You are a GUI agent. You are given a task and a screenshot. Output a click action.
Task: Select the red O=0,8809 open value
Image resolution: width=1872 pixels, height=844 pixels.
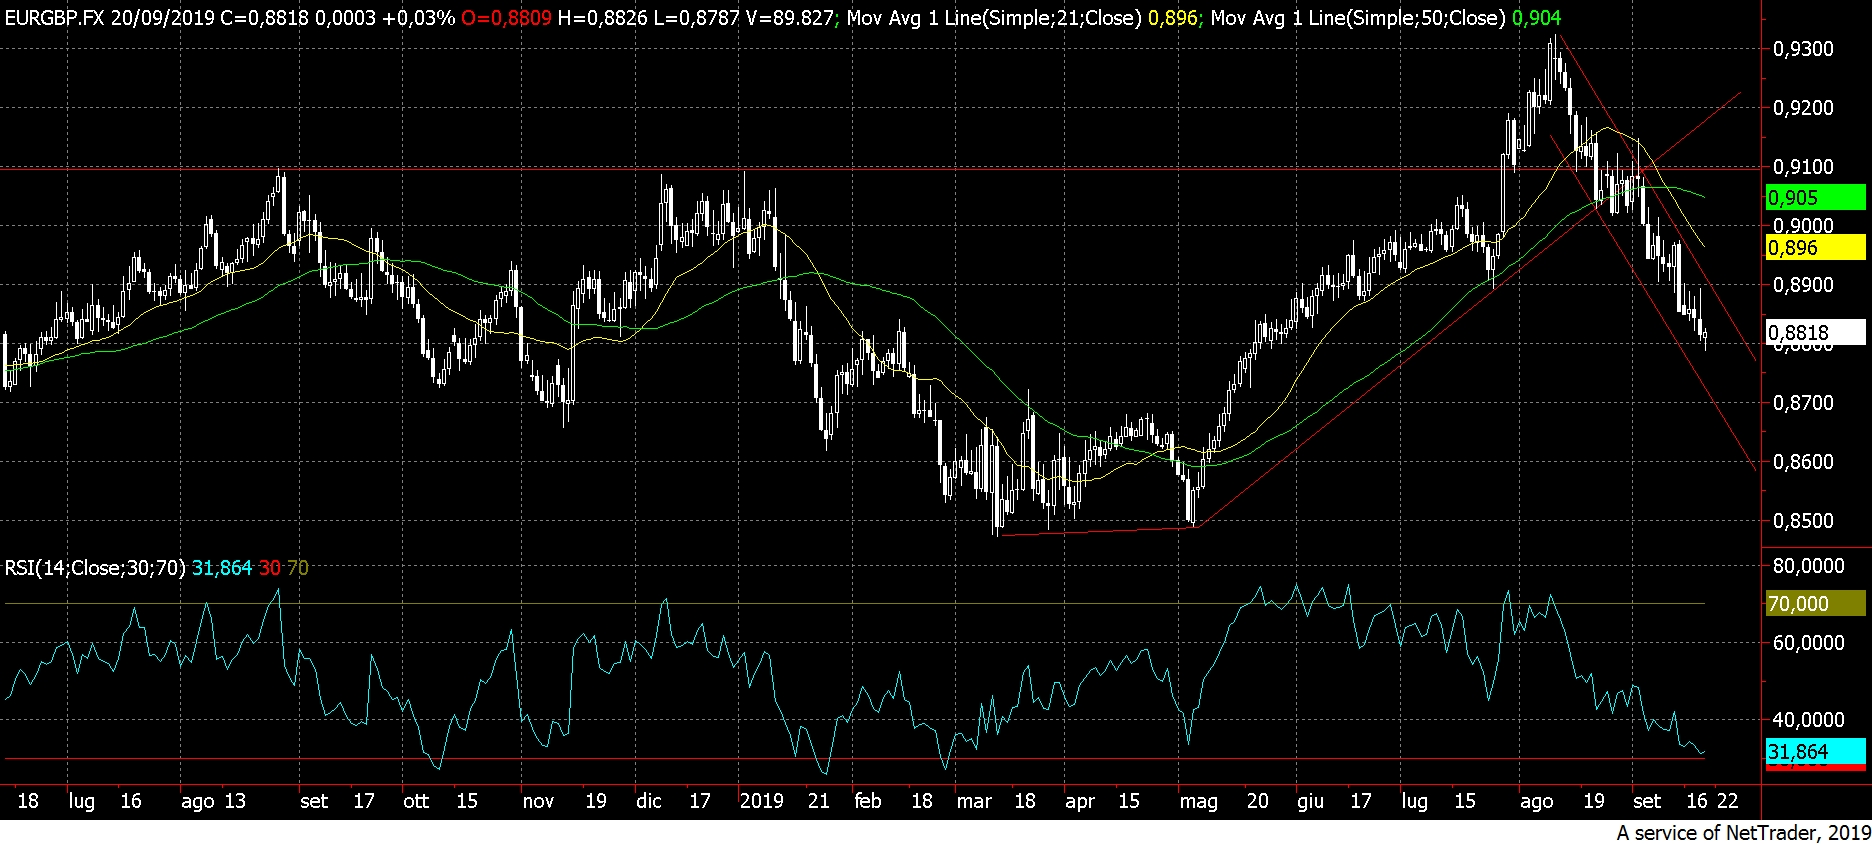pos(506,18)
